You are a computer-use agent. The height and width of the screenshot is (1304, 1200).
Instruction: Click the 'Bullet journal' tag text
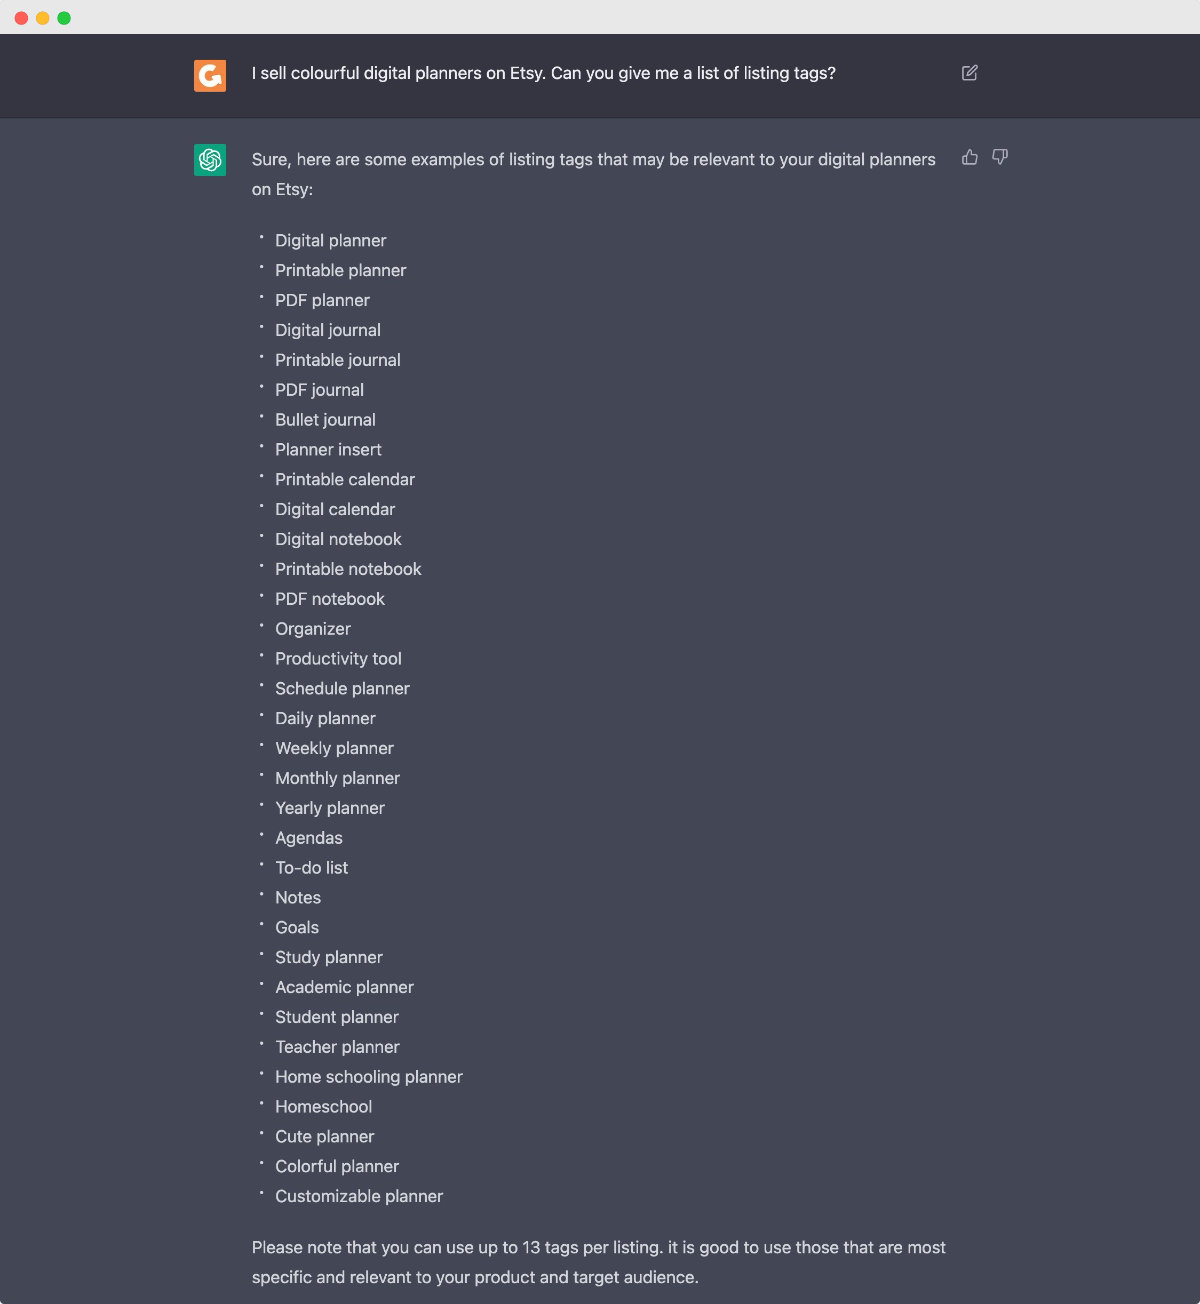pyautogui.click(x=326, y=420)
